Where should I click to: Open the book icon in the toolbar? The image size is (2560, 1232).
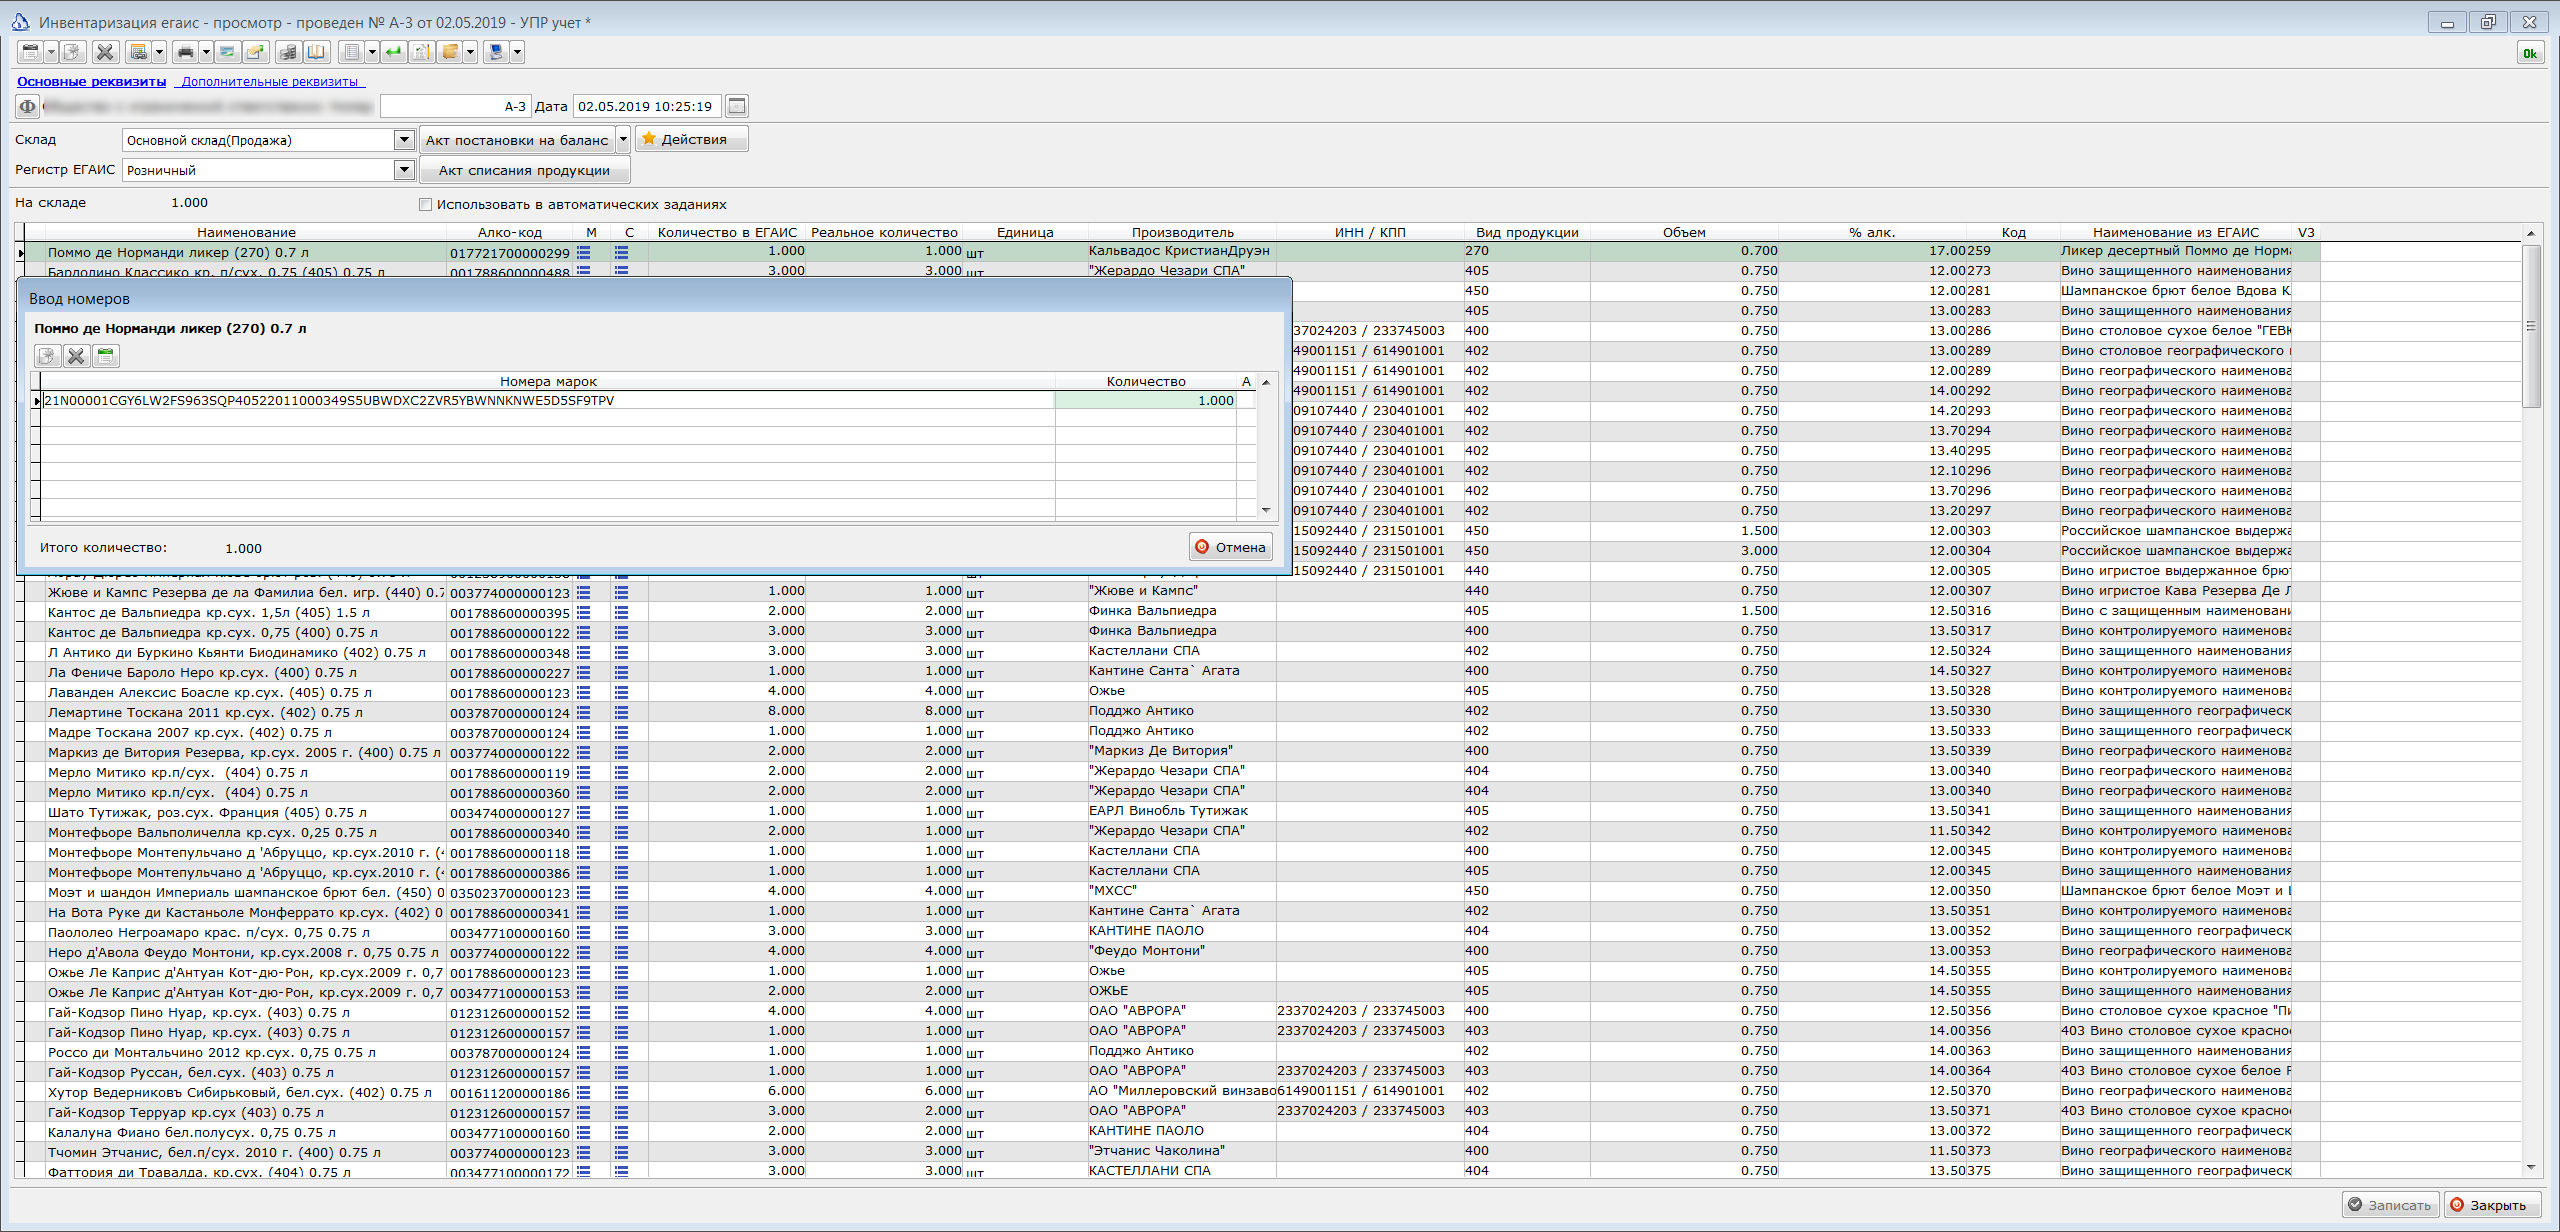pyautogui.click(x=317, y=52)
